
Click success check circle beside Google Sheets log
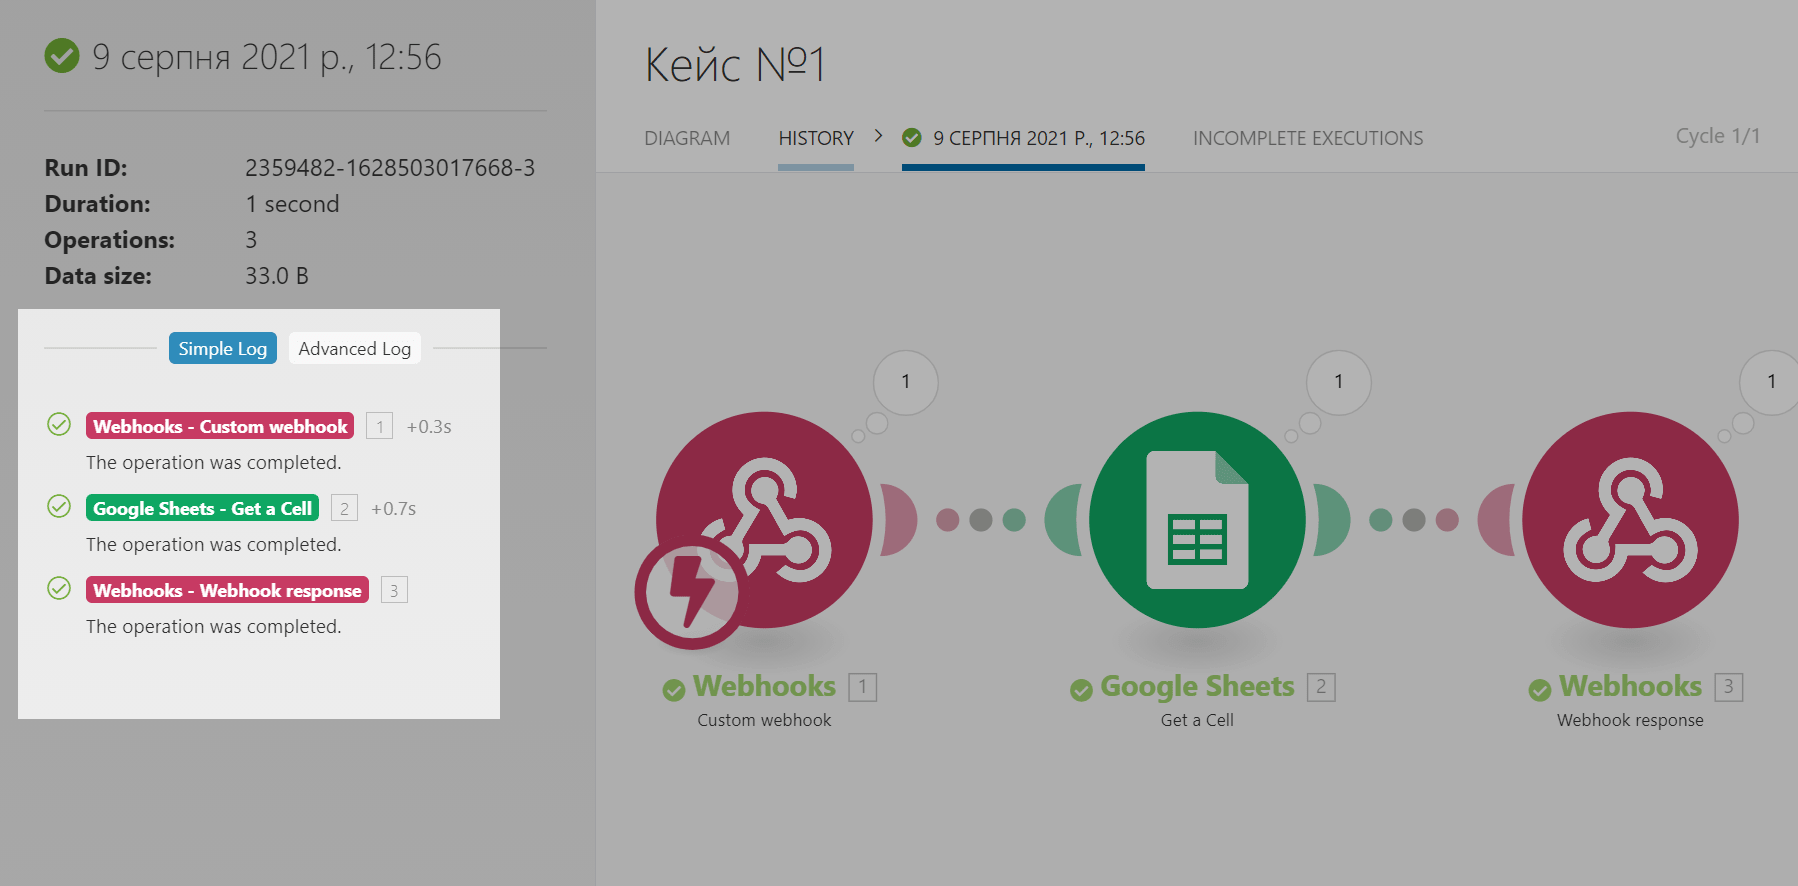pyautogui.click(x=59, y=507)
